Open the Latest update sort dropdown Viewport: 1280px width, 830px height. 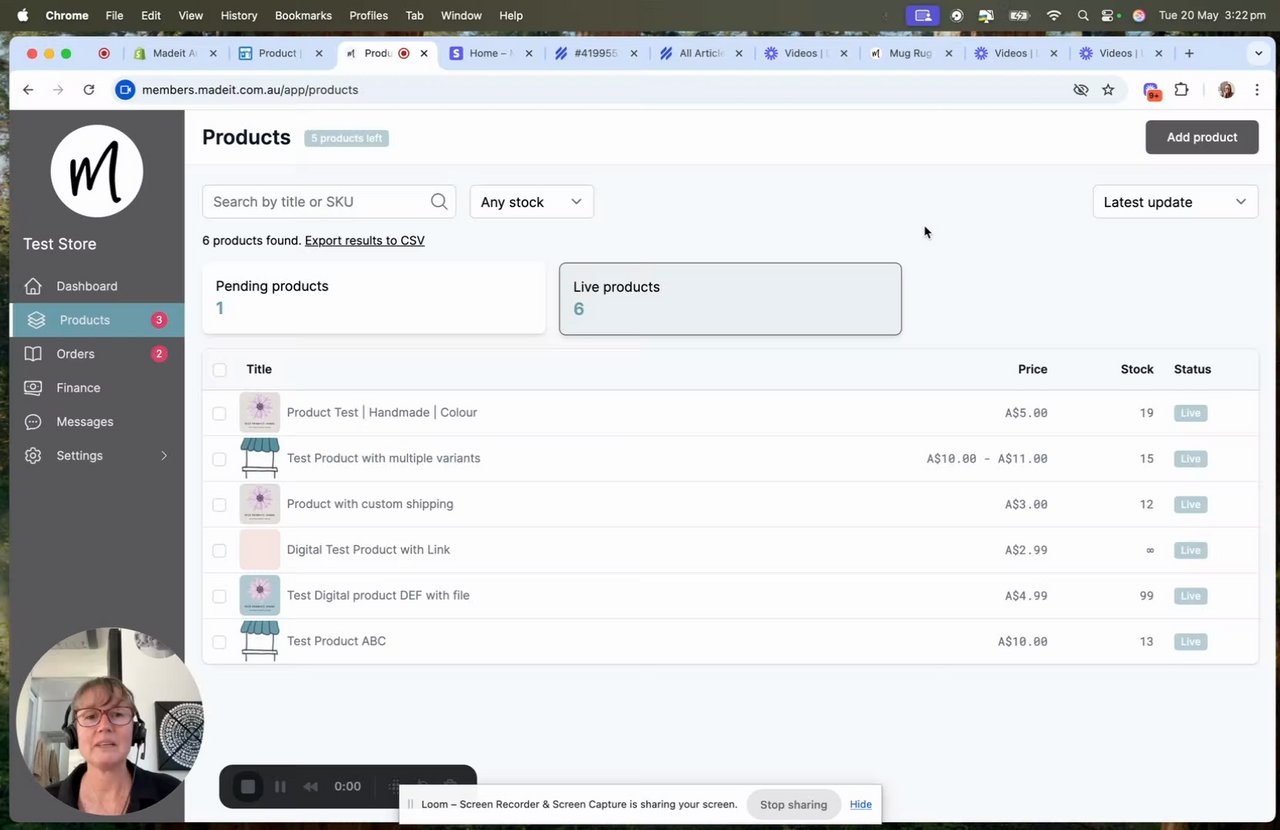click(1175, 201)
